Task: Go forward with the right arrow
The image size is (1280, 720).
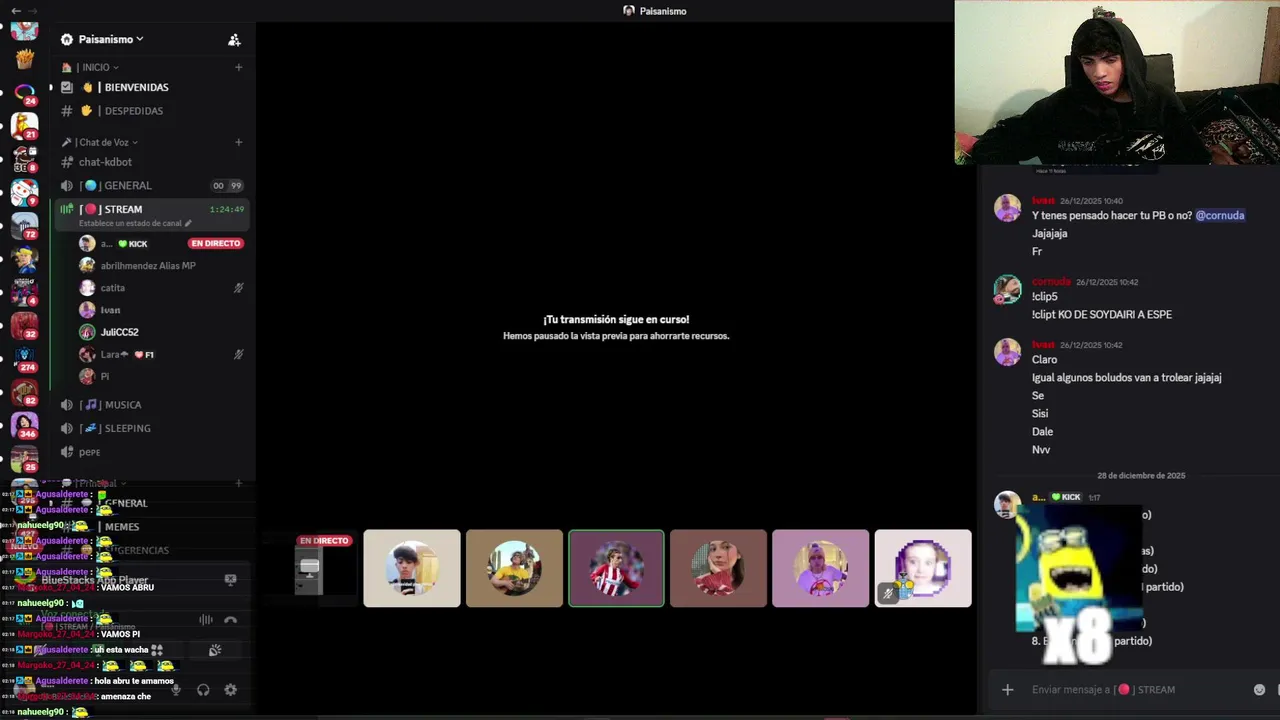Action: [33, 10]
